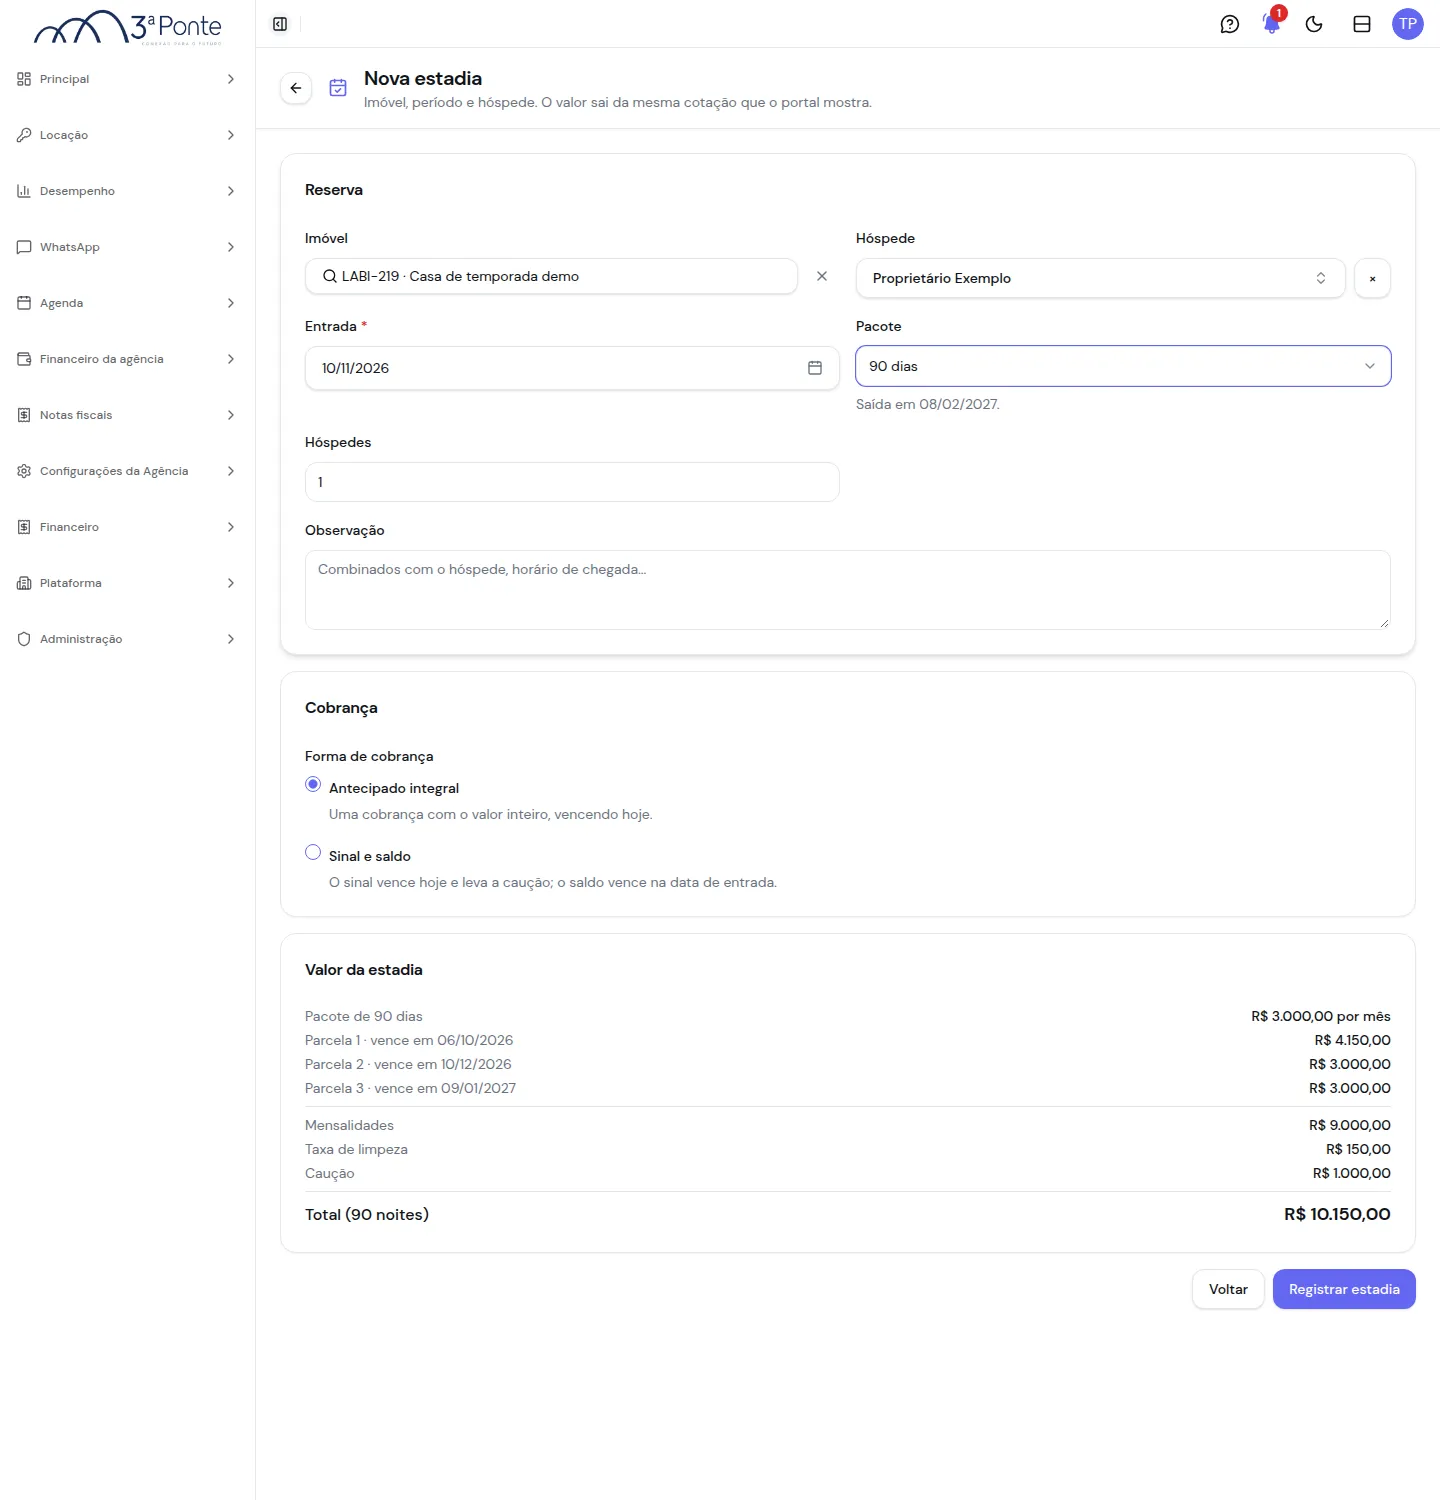Click the Voltar button
Screen dimensions: 1440x1500
(x=1228, y=1289)
